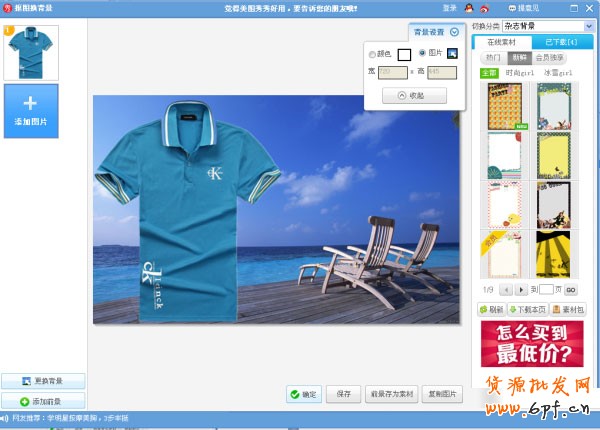Click the 保存 button

[x=343, y=394]
